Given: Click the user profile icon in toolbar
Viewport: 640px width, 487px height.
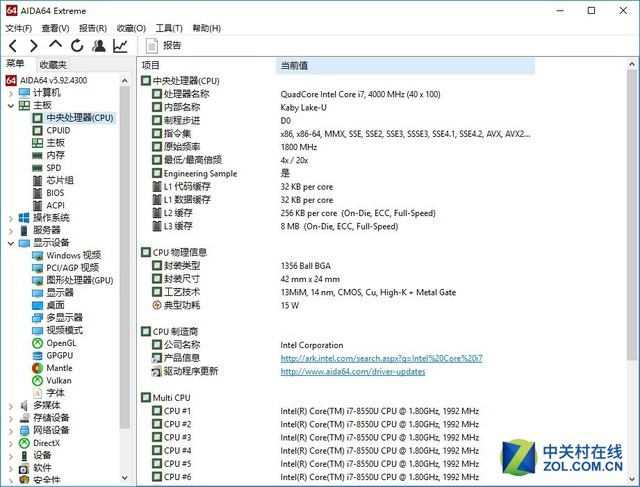Looking at the screenshot, I should [98, 45].
